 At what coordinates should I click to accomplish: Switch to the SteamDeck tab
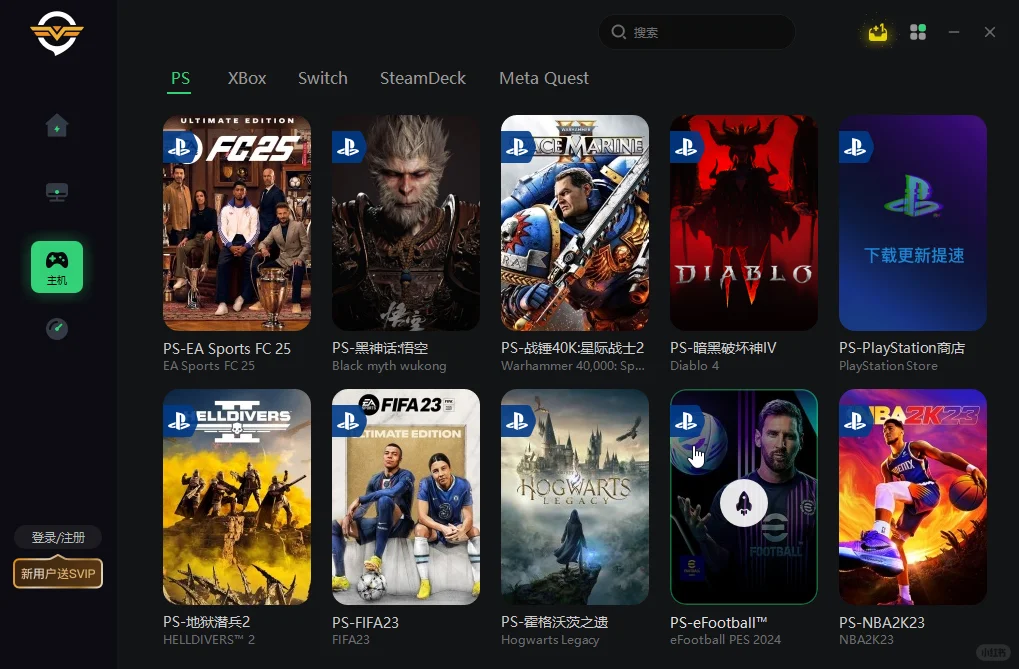point(423,79)
